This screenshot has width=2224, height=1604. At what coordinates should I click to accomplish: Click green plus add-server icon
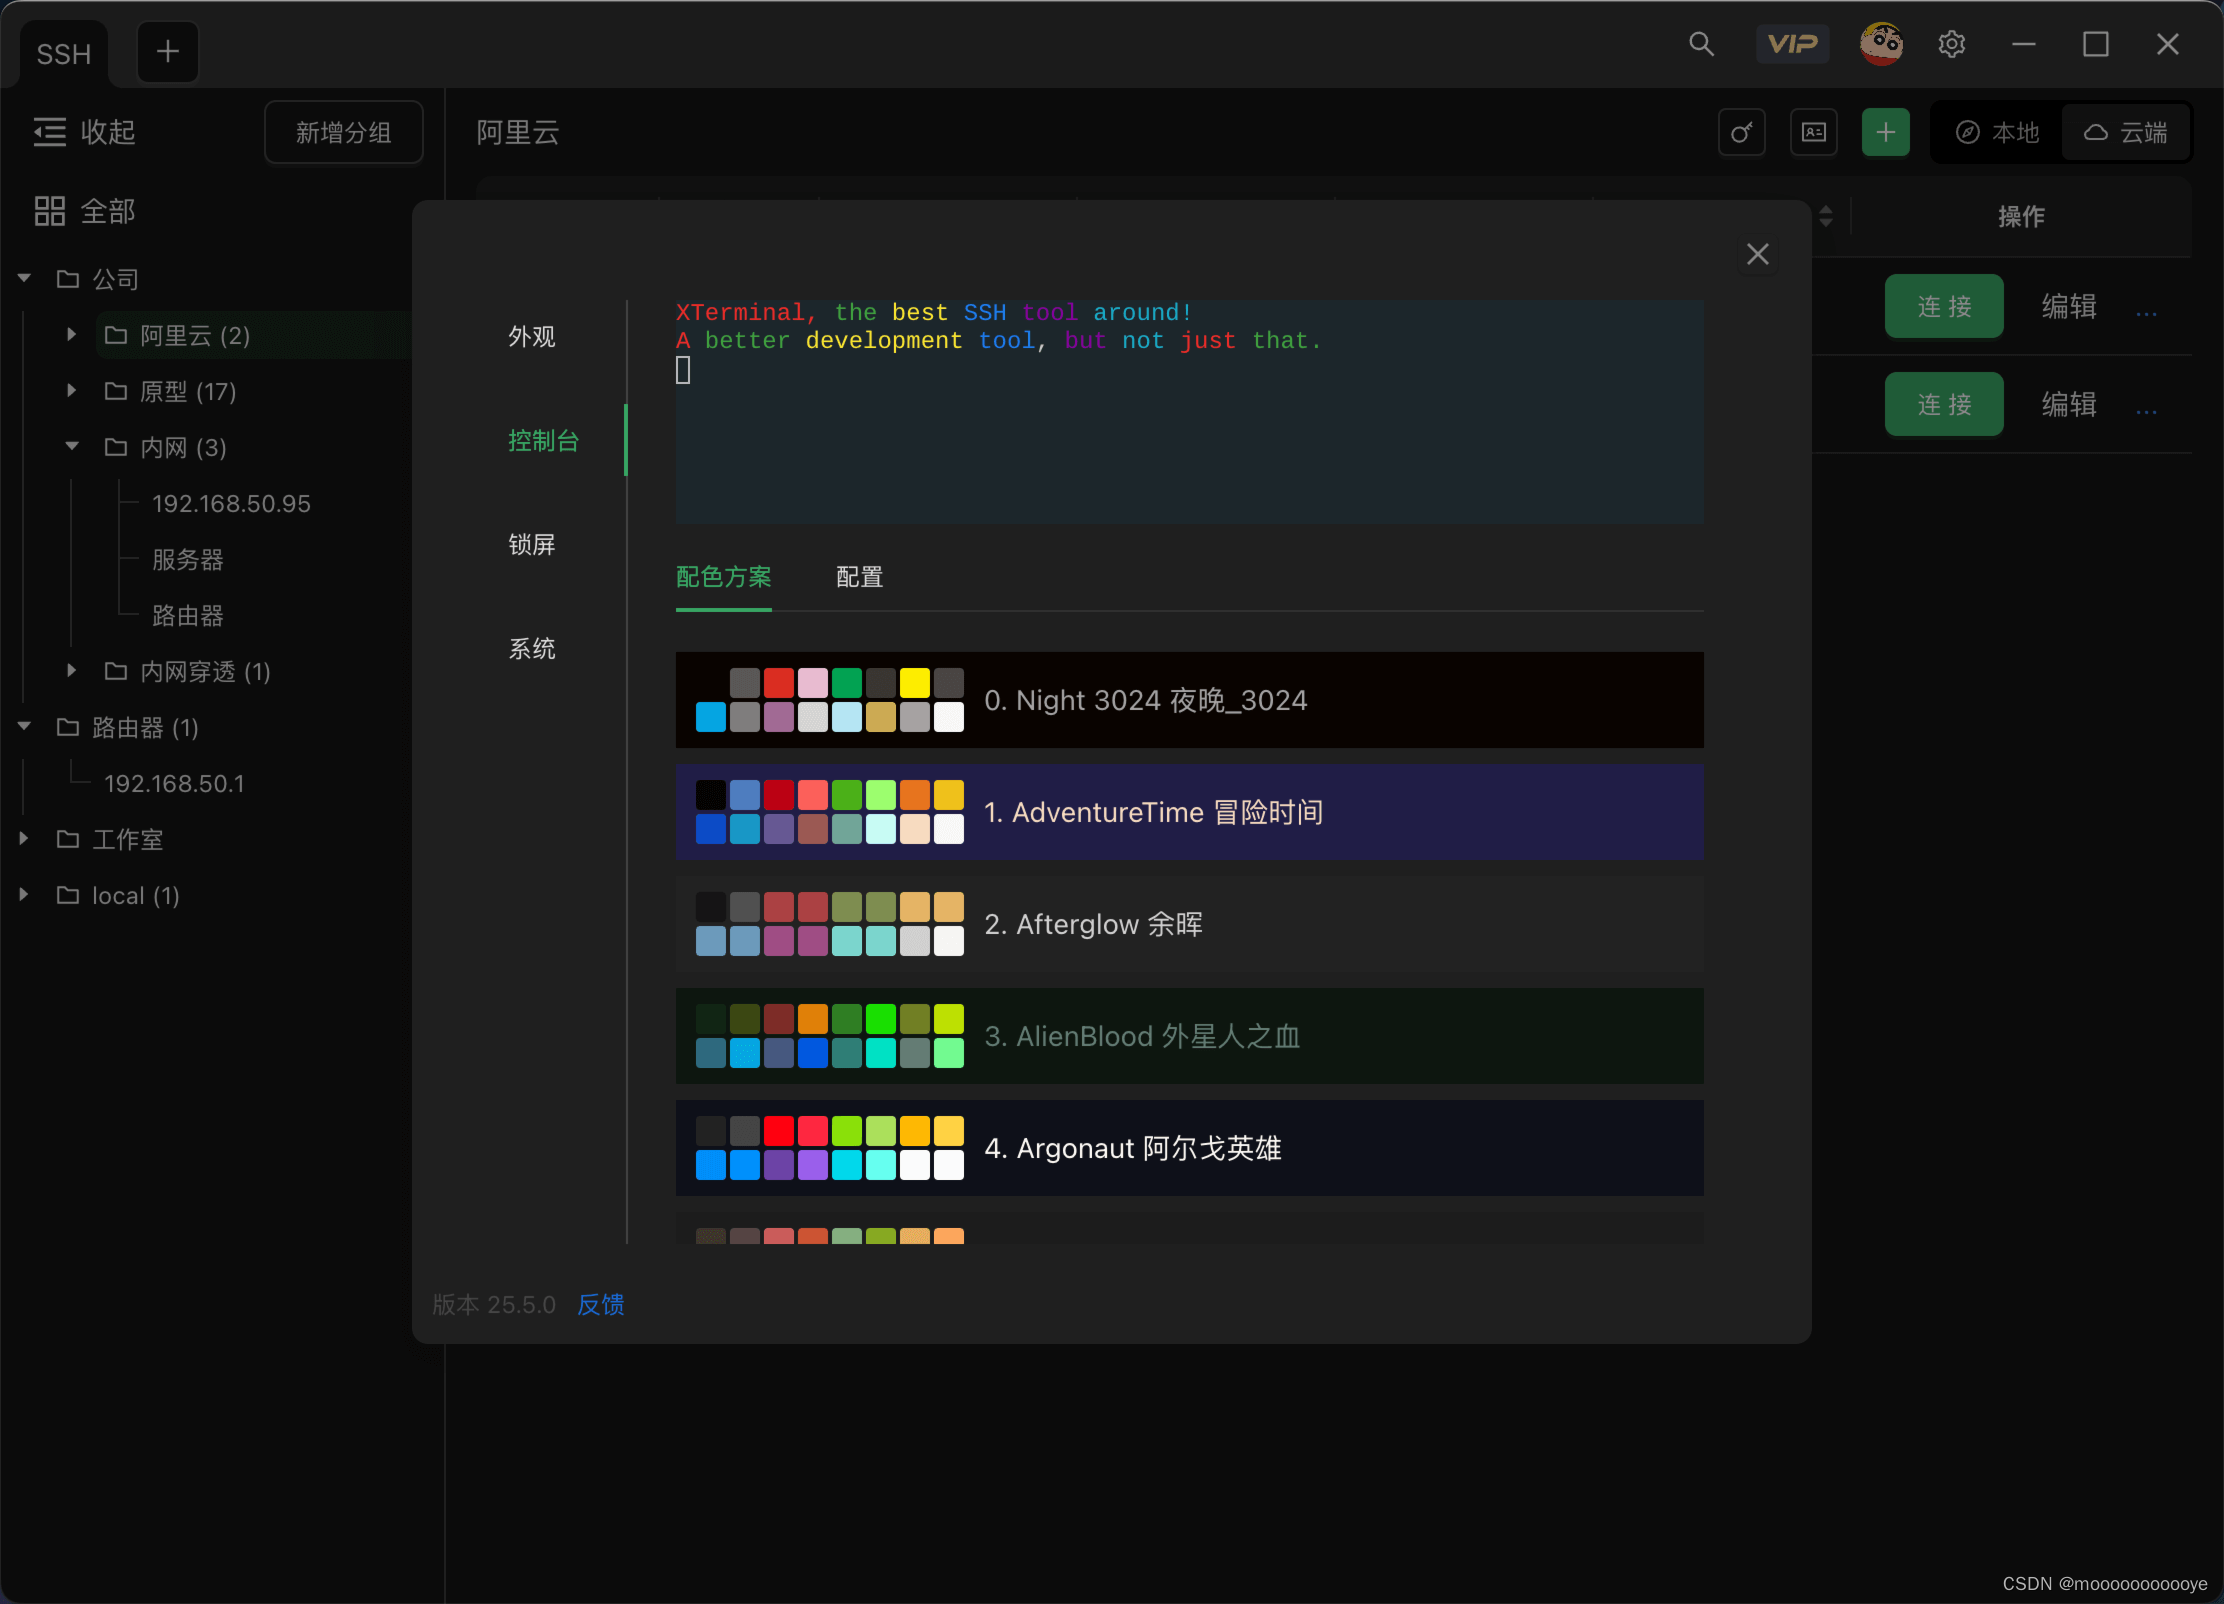coord(1885,132)
